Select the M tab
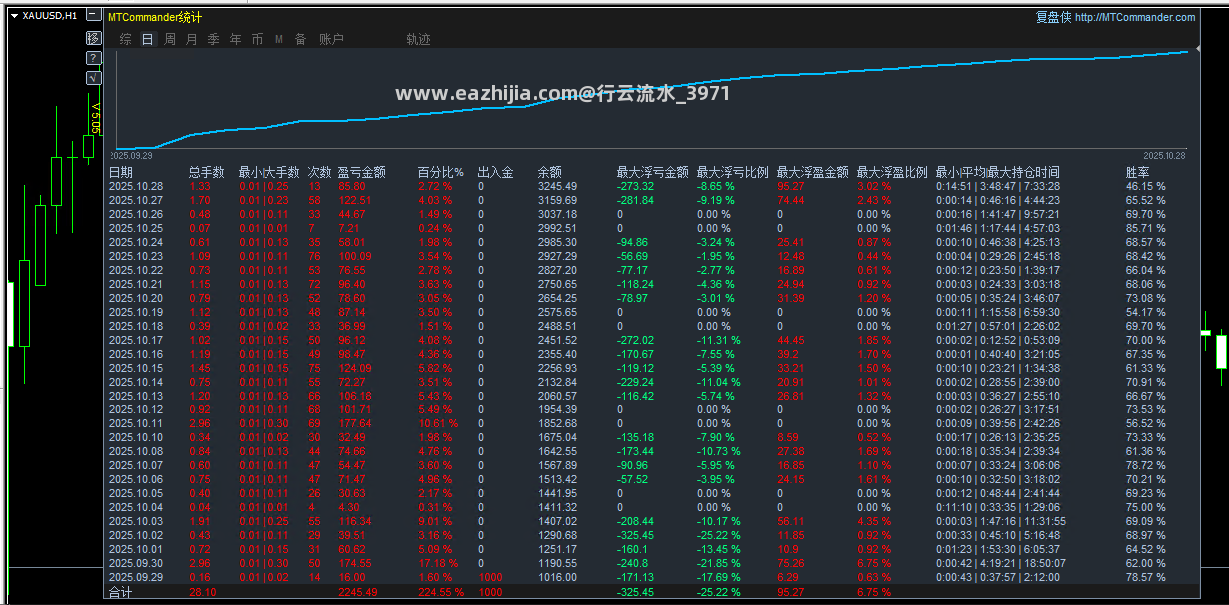Screen dimensions: 1229x605 coord(279,39)
